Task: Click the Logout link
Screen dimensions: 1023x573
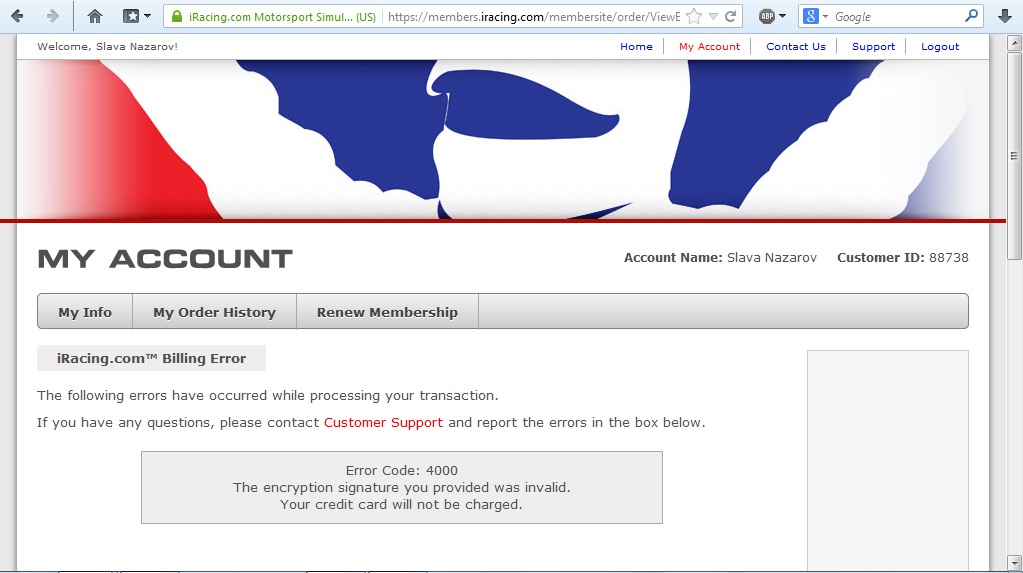Action: point(939,47)
